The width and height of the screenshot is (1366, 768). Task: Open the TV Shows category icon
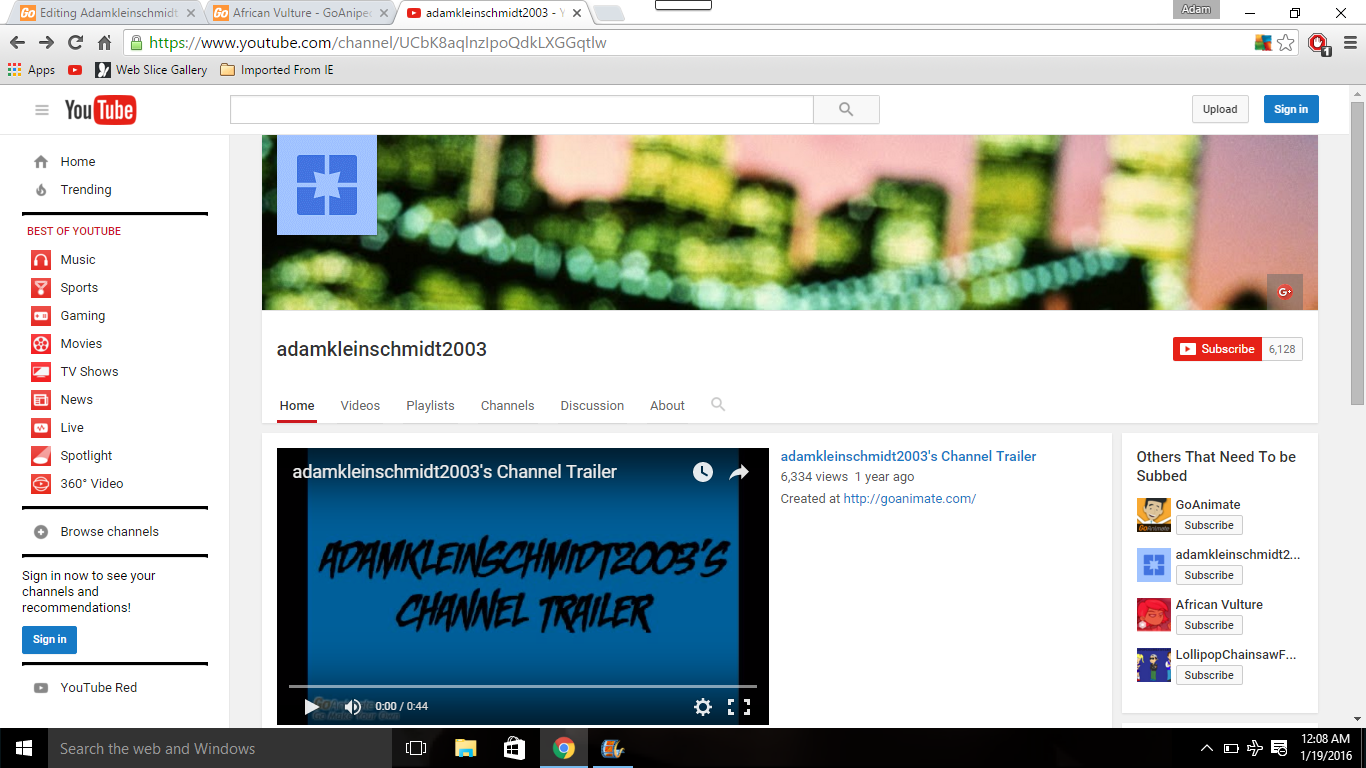[x=41, y=372]
